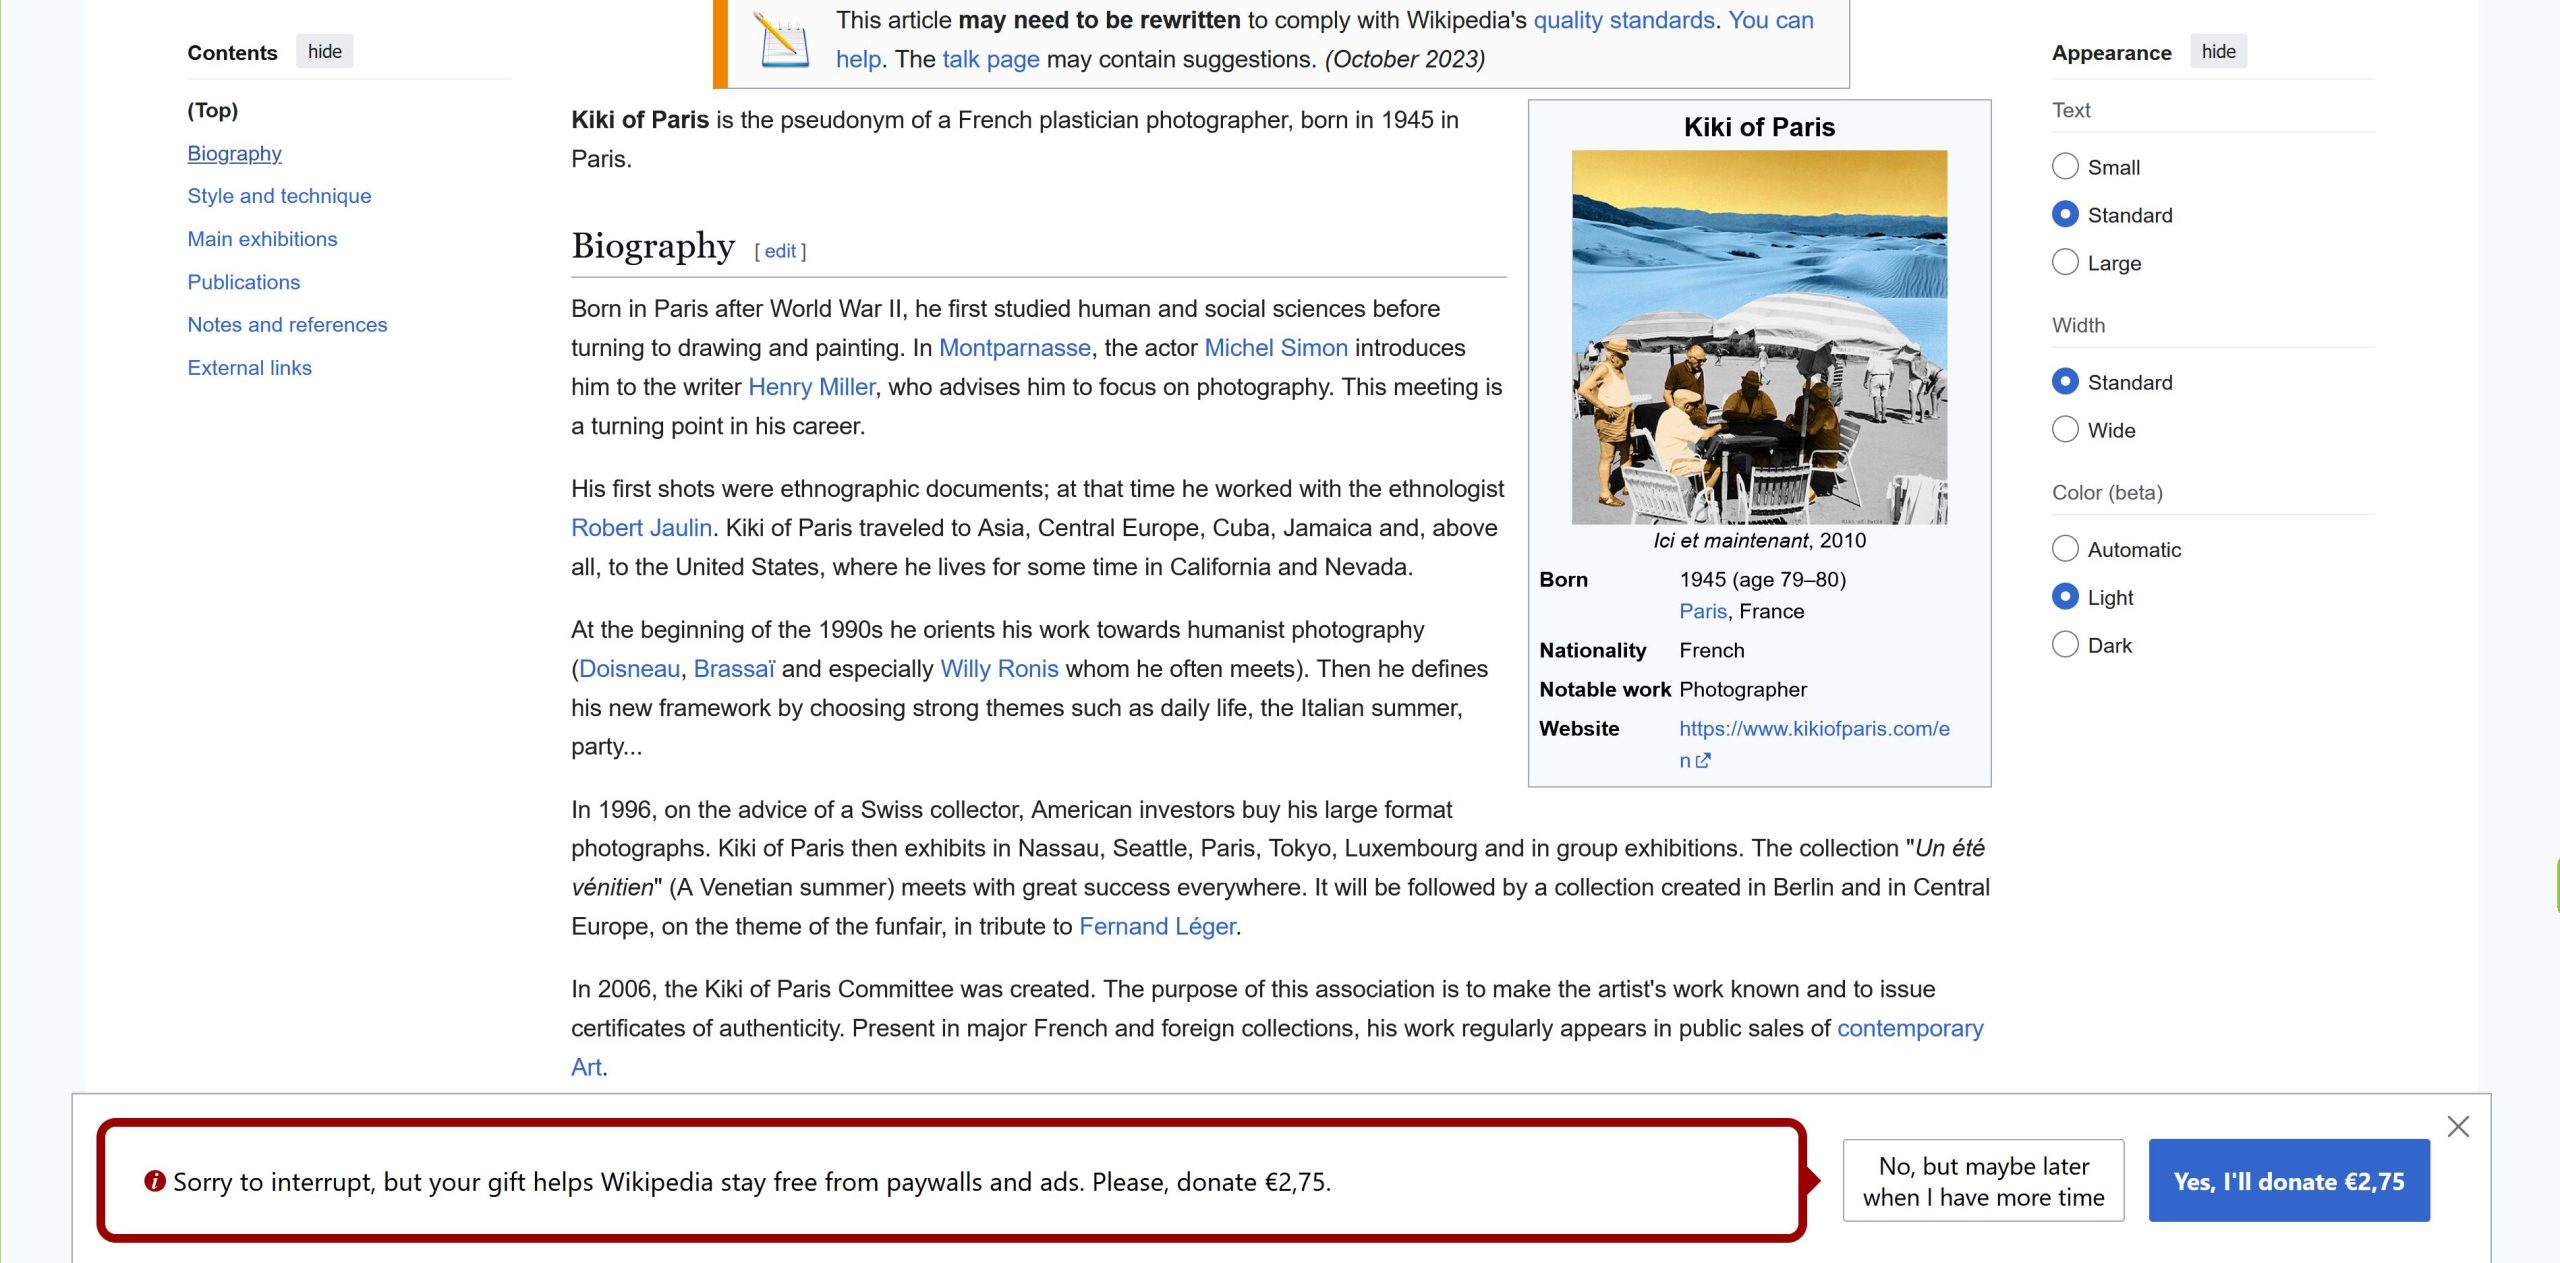Edit the Biography section
Image resolution: width=2560 pixels, height=1263 pixels.
point(780,251)
